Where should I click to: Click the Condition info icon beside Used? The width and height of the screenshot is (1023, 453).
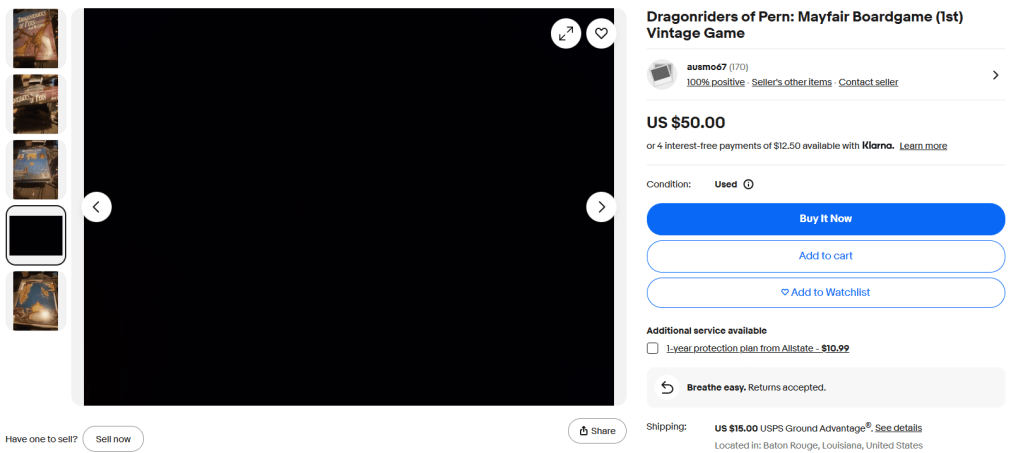coord(748,184)
